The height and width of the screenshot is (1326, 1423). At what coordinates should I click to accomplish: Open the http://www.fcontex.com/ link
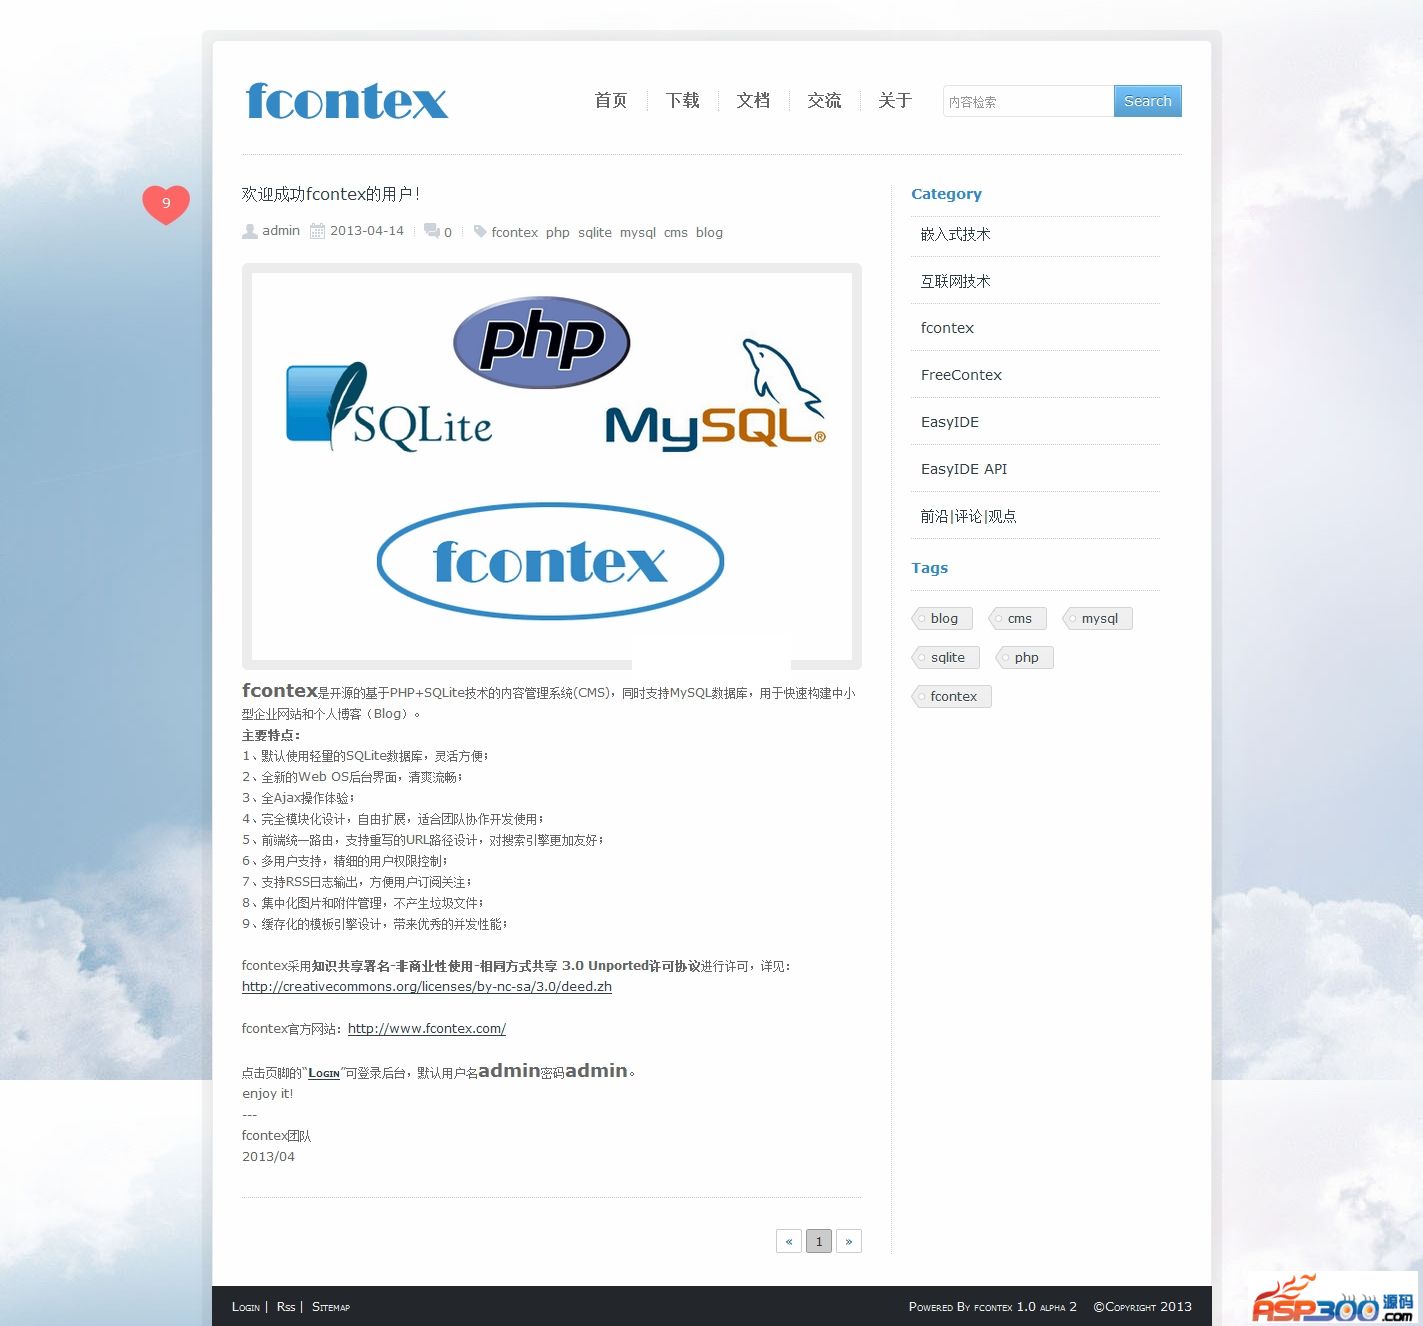427,1029
